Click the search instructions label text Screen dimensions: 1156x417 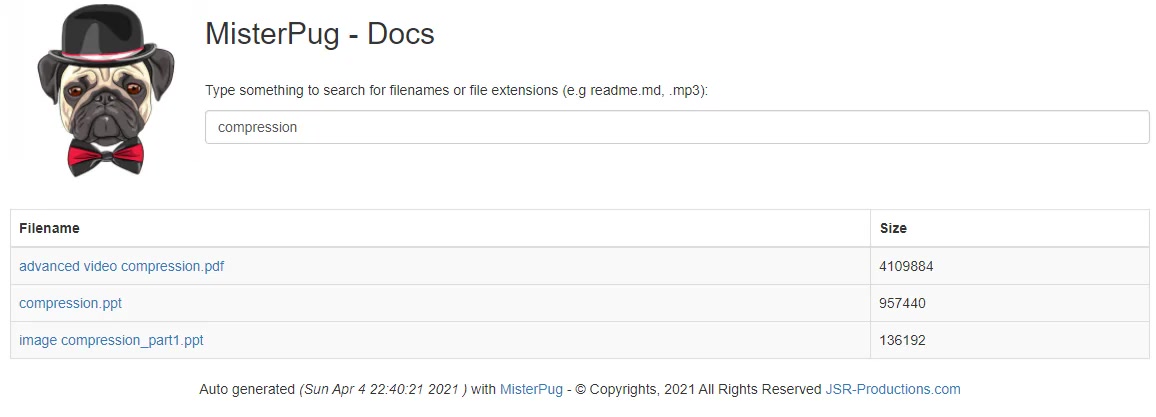(456, 91)
